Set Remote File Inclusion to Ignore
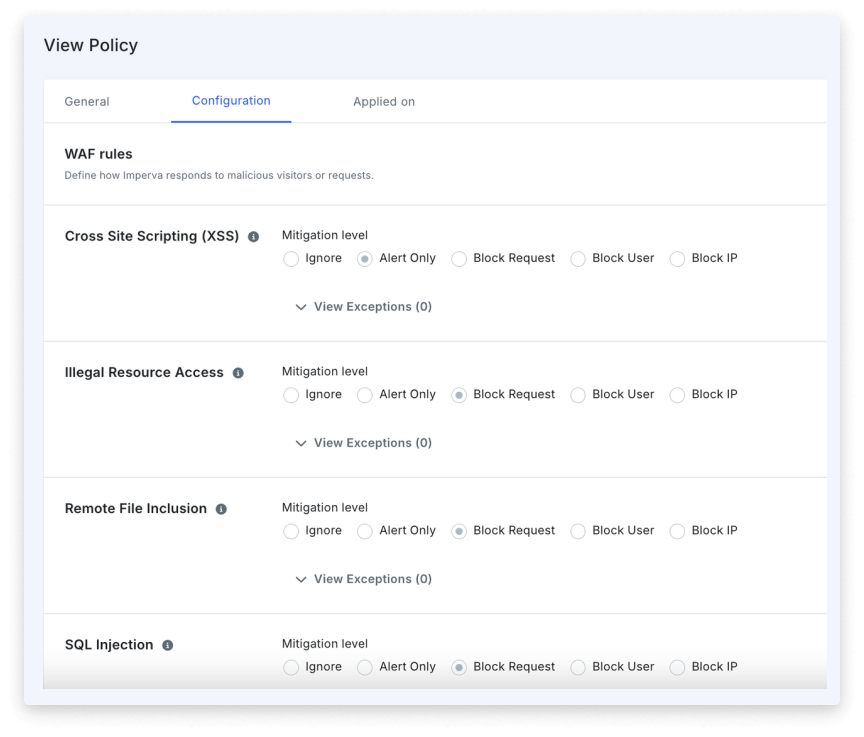The height and width of the screenshot is (737, 864). 291,531
